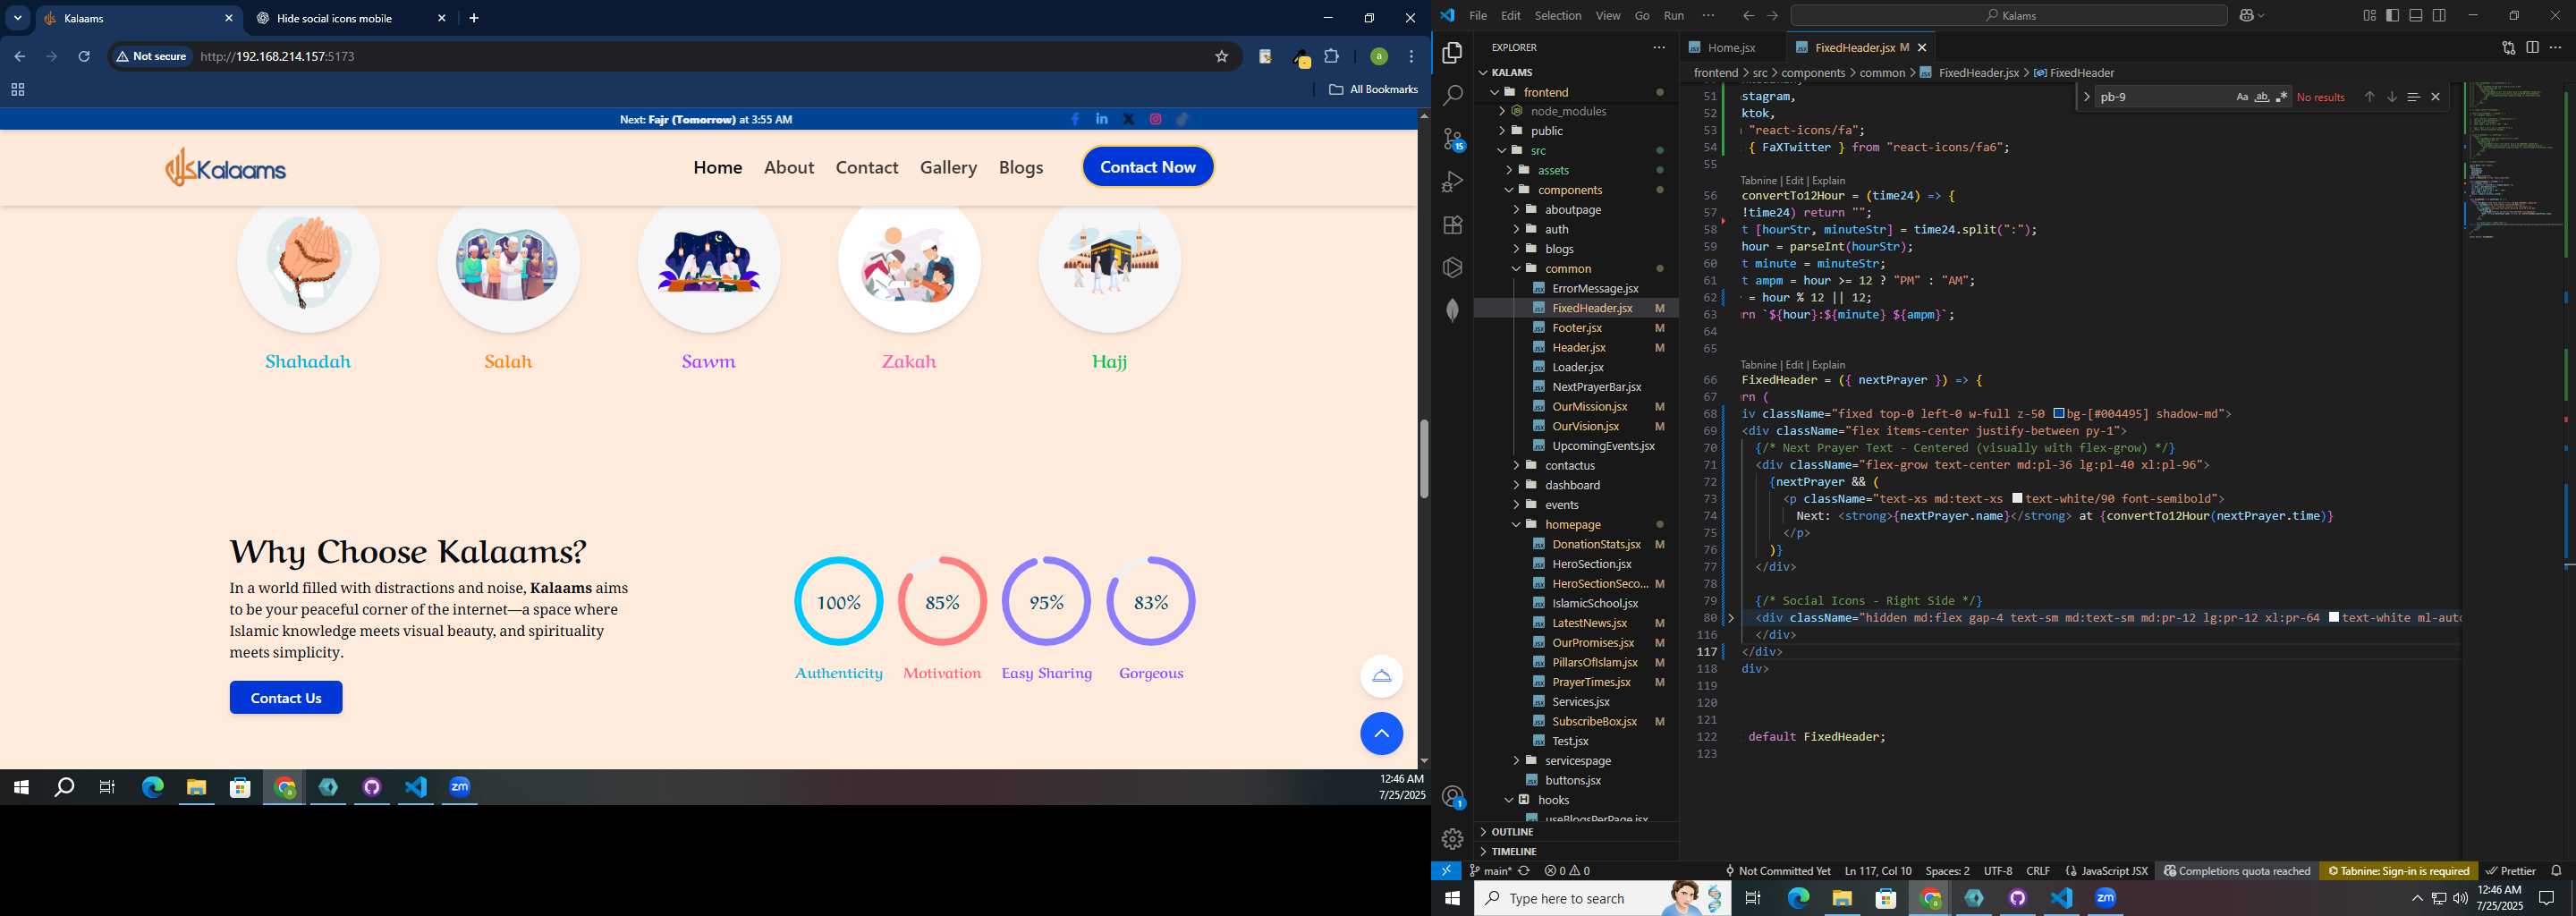Image resolution: width=2576 pixels, height=916 pixels.
Task: Open the File menu in VS Code
Action: click(x=1478, y=15)
